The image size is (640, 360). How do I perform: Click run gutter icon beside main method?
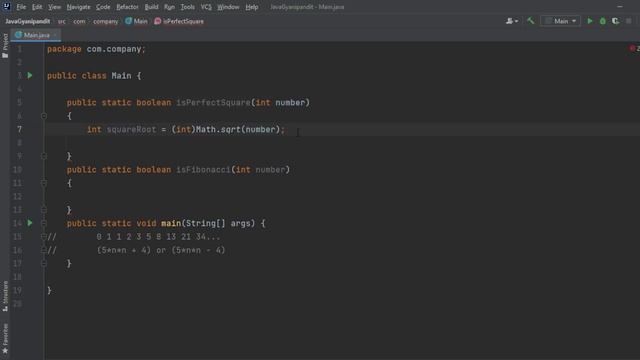pyautogui.click(x=30, y=223)
